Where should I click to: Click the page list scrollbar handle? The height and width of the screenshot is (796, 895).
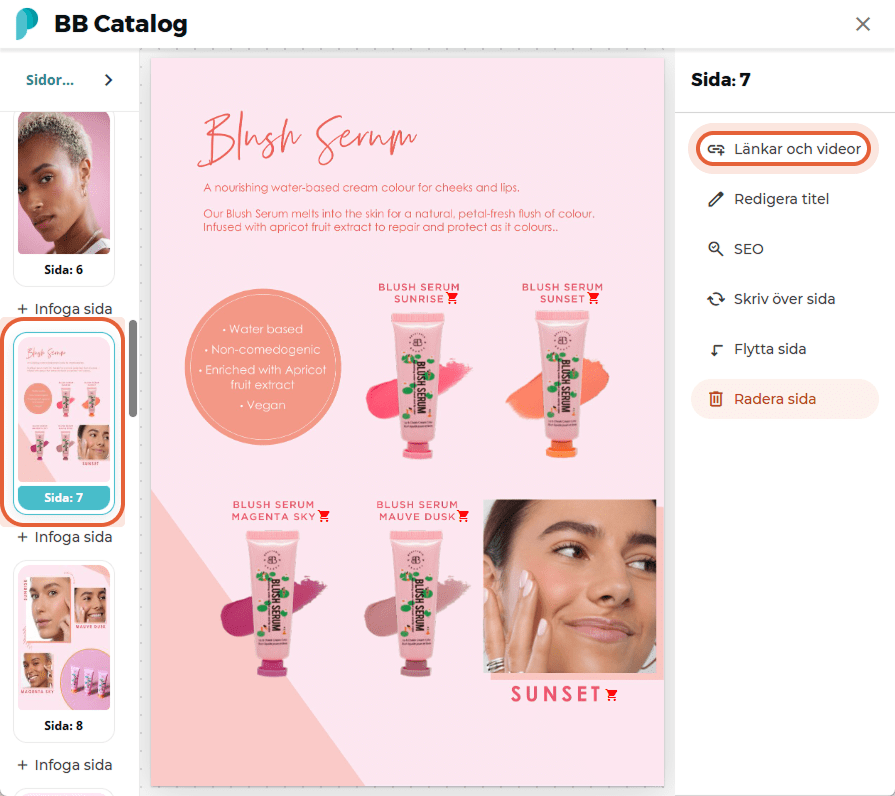pos(133,369)
